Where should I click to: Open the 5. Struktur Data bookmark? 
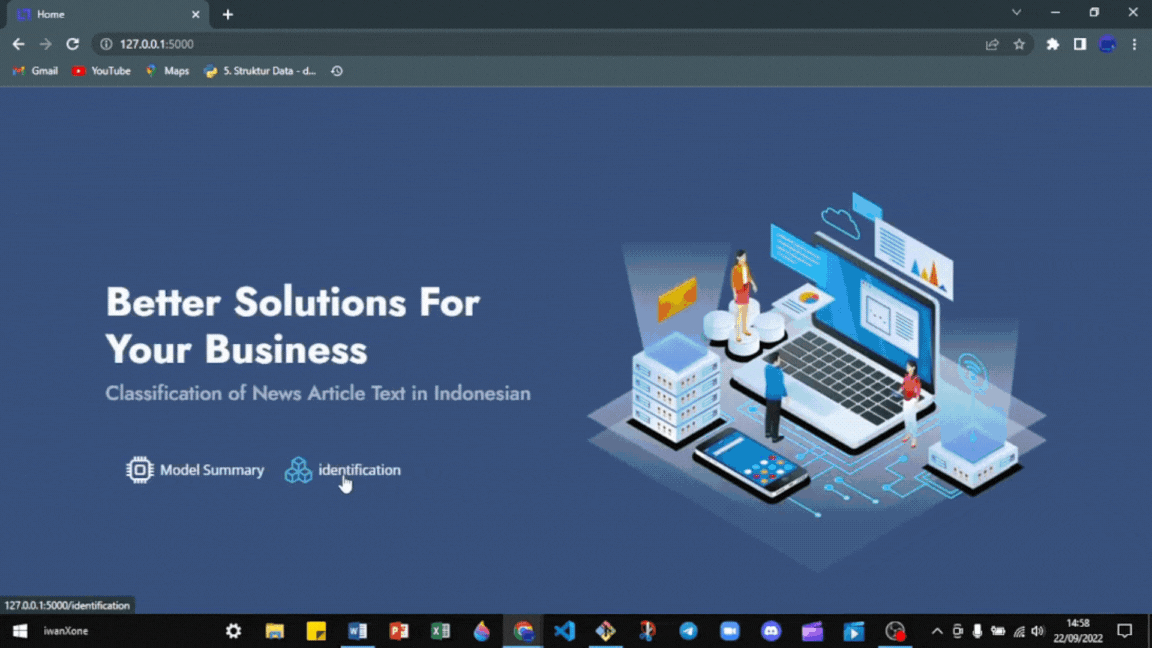(x=261, y=71)
